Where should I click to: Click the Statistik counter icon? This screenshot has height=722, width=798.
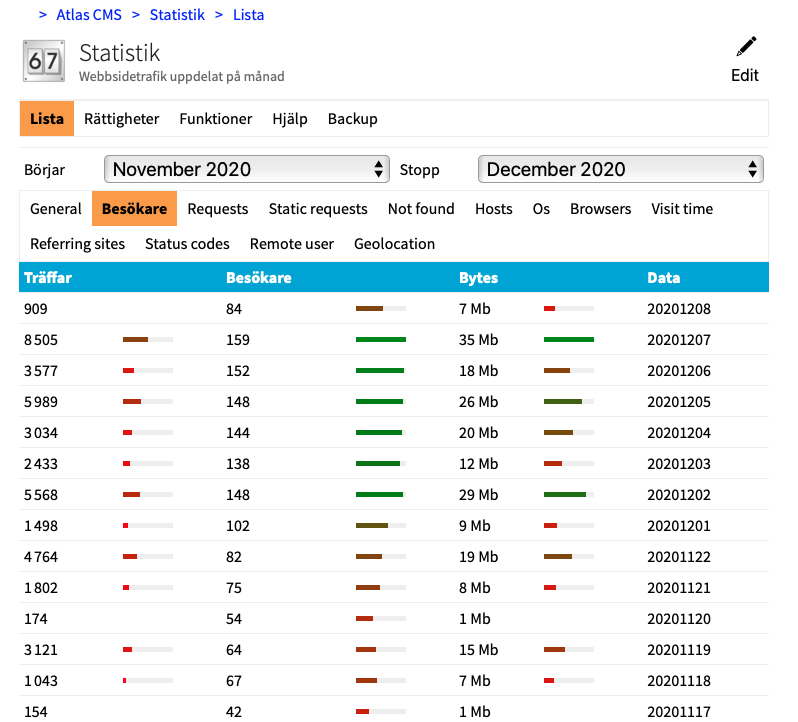coord(44,61)
